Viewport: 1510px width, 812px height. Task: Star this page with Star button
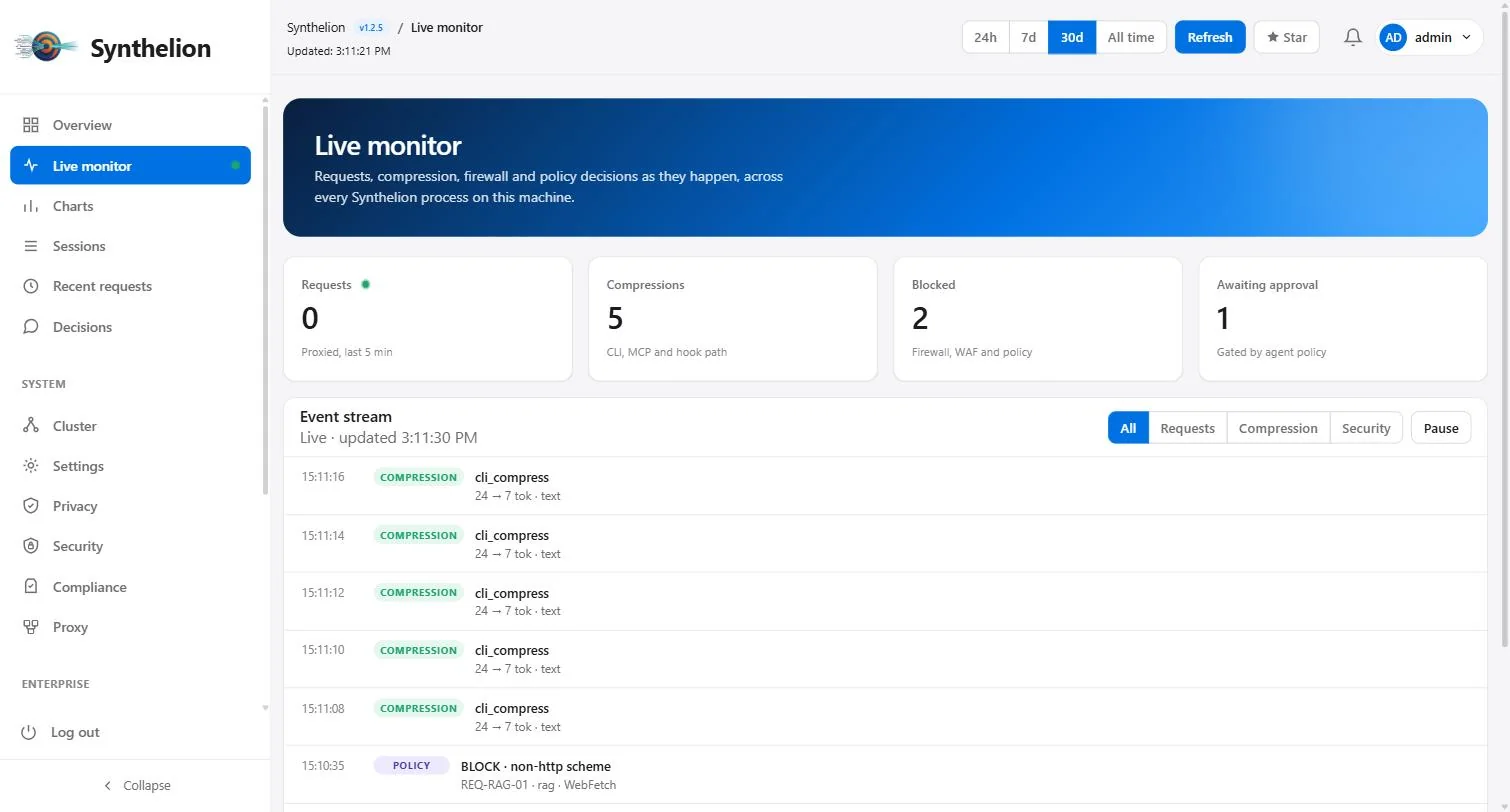pyautogui.click(x=1286, y=37)
